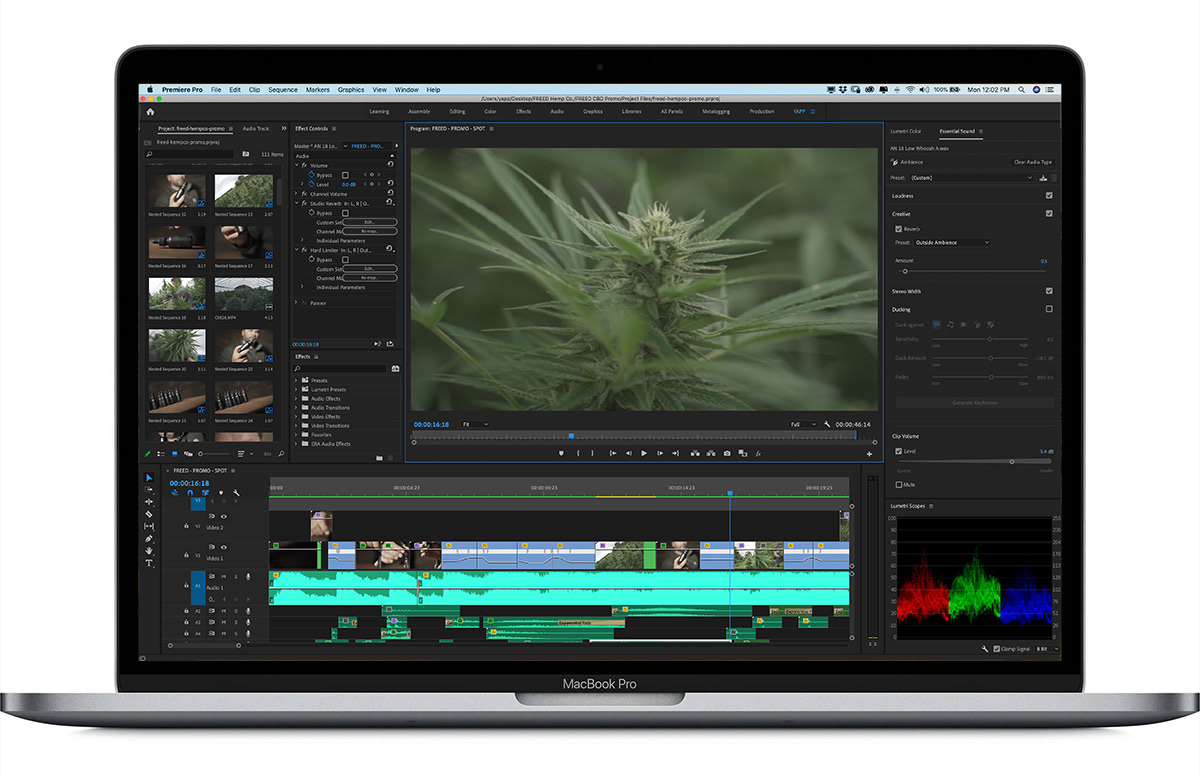Select the Hand tool
This screenshot has height=777, width=1200.
149,551
